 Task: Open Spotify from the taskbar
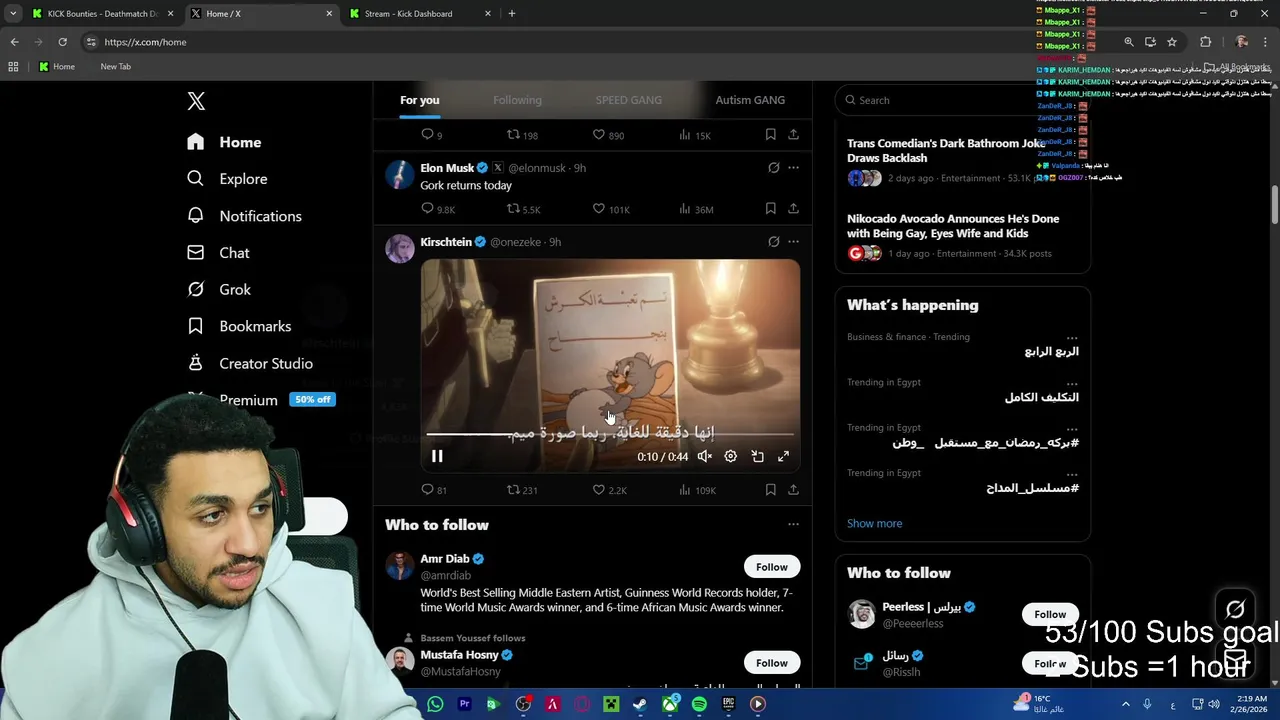pos(699,704)
